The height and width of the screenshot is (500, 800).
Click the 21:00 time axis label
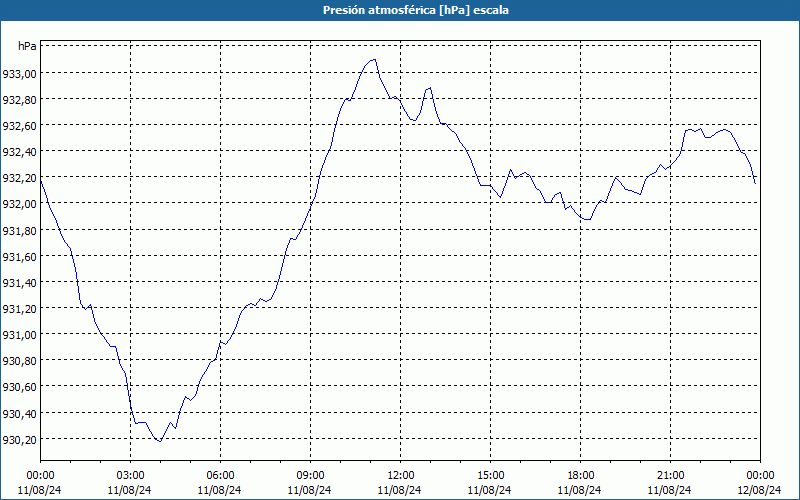pyautogui.click(x=670, y=475)
